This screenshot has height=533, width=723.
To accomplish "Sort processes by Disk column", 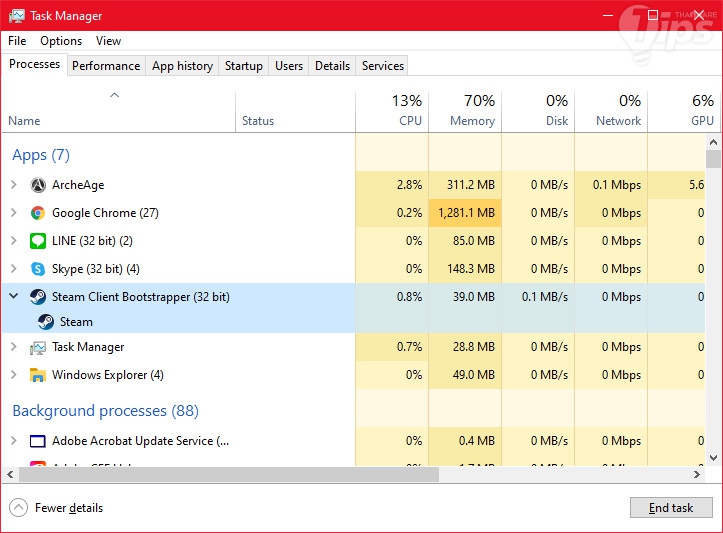I will tap(538, 112).
